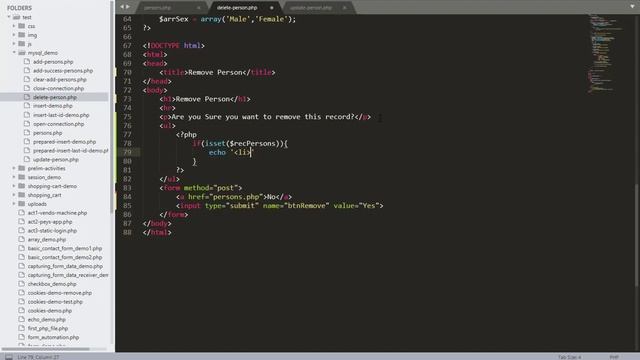Open insert-demo.php file
Screen dimensions: 640x360
tap(53, 106)
